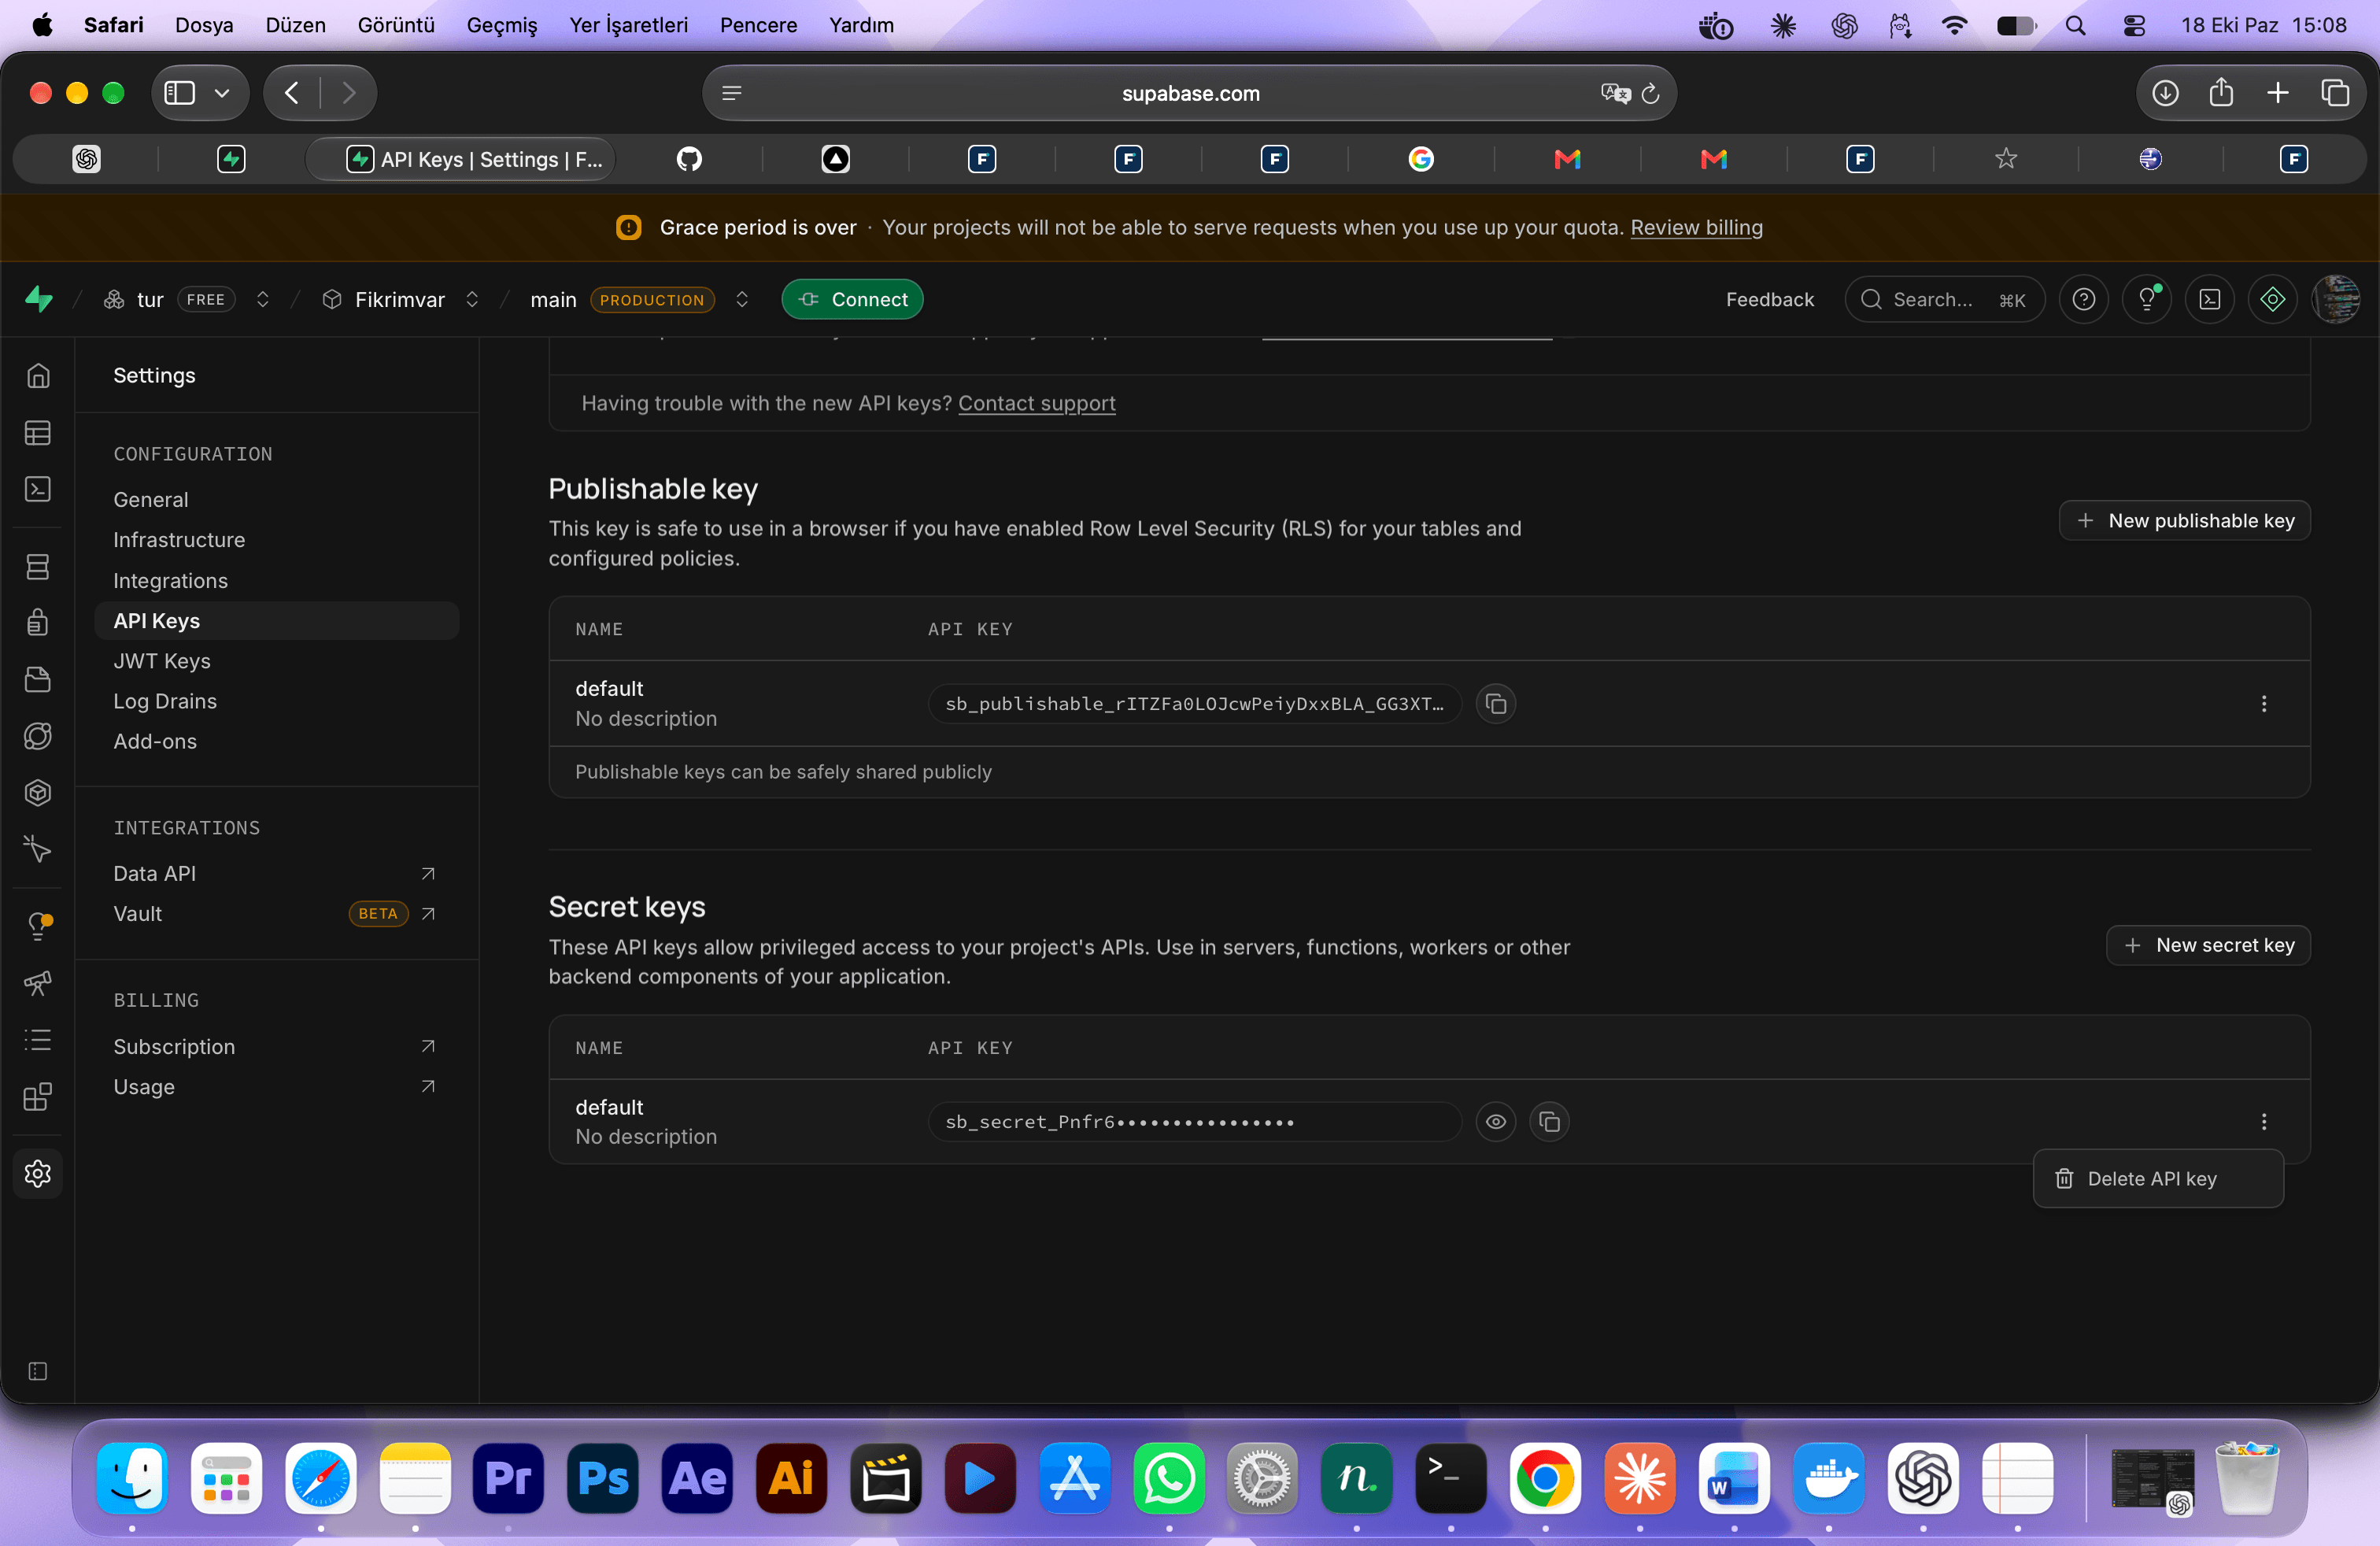2380x1546 pixels.
Task: Open the Project Settings gear icon
Action: coord(38,1173)
